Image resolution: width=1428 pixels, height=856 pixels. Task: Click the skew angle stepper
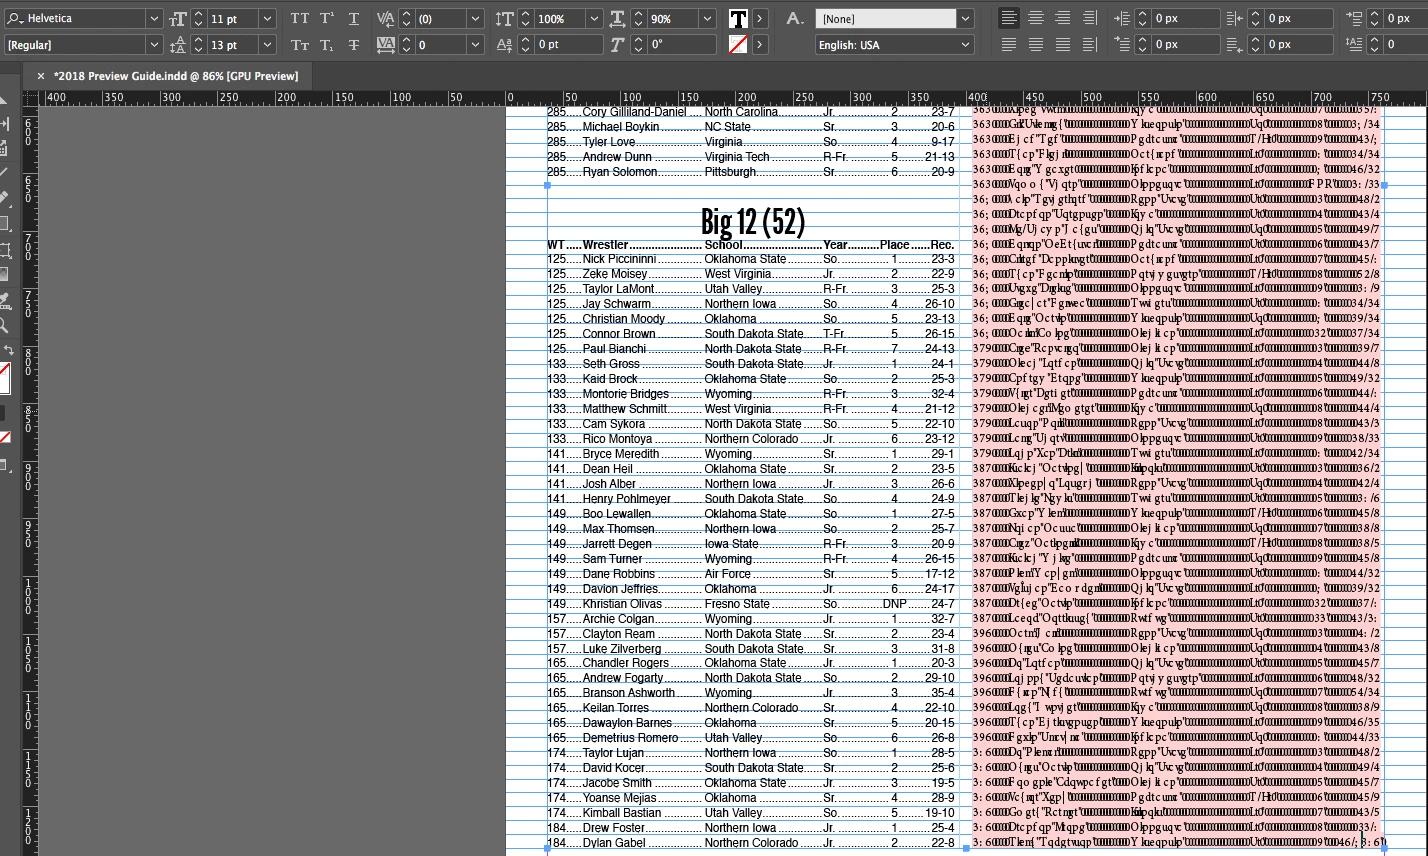click(x=638, y=45)
